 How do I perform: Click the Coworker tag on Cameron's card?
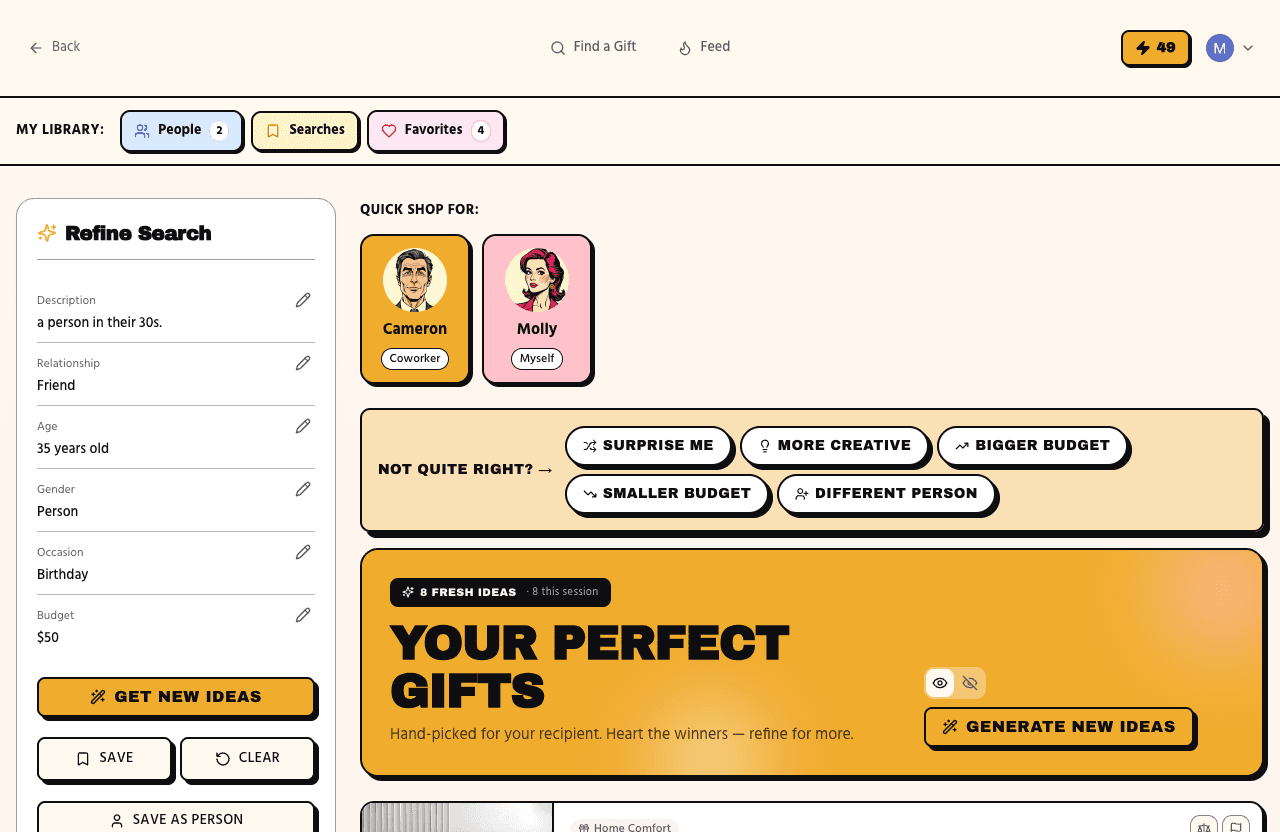pos(415,359)
